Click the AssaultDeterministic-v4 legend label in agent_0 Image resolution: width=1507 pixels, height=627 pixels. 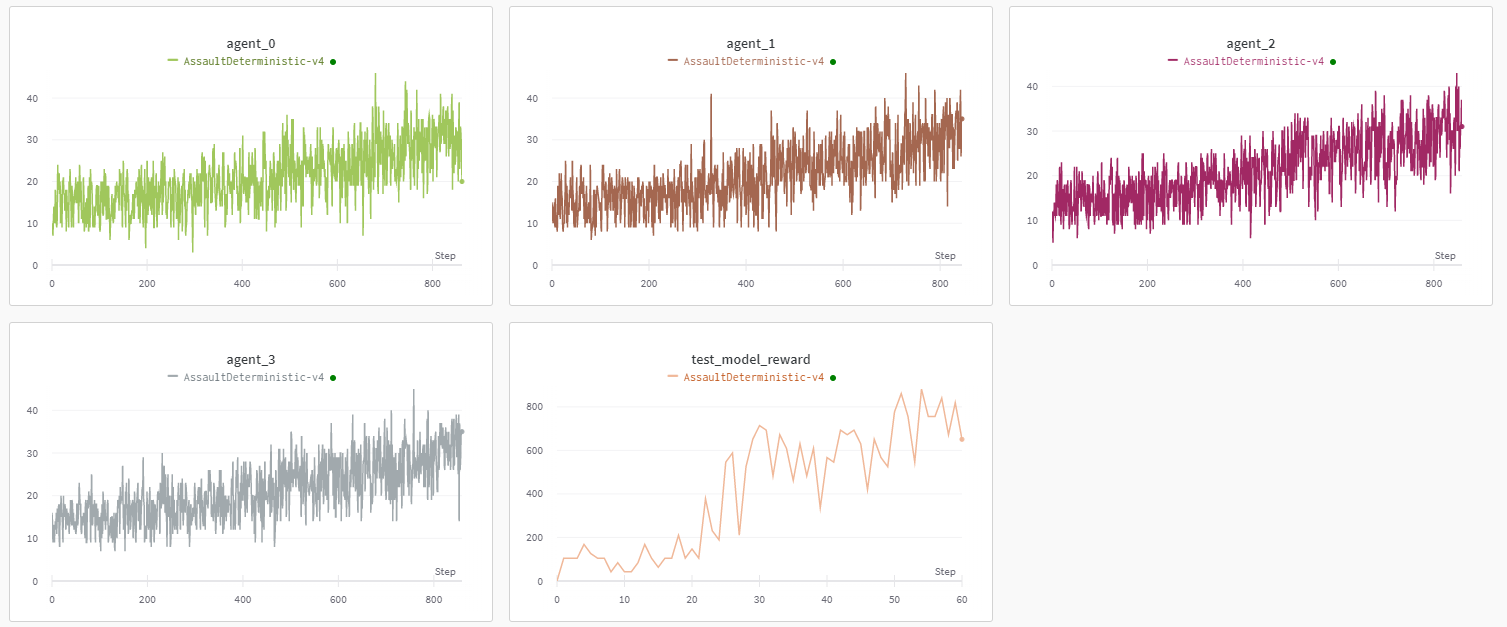click(x=254, y=61)
